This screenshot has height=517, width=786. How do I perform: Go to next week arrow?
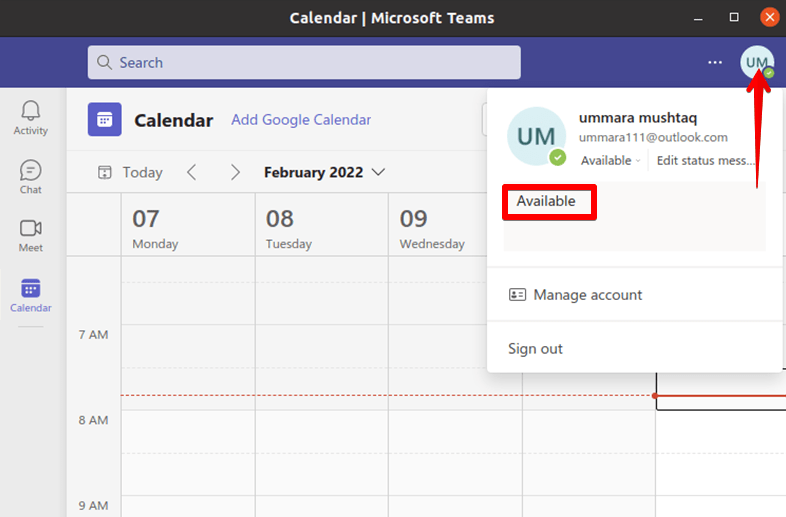point(235,172)
